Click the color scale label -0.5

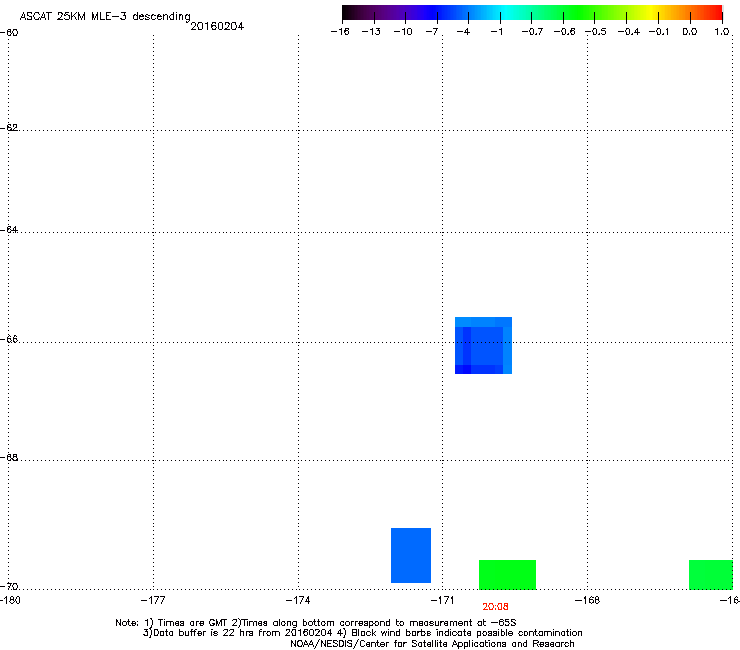pyautogui.click(x=596, y=32)
